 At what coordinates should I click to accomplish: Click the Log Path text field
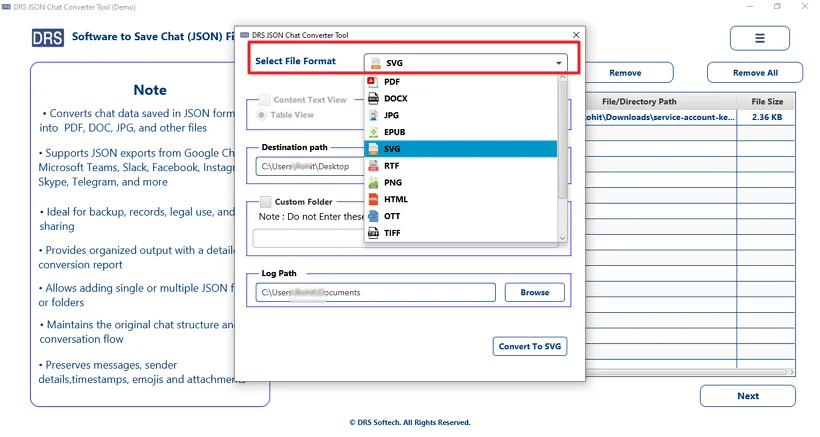pyautogui.click(x=375, y=292)
